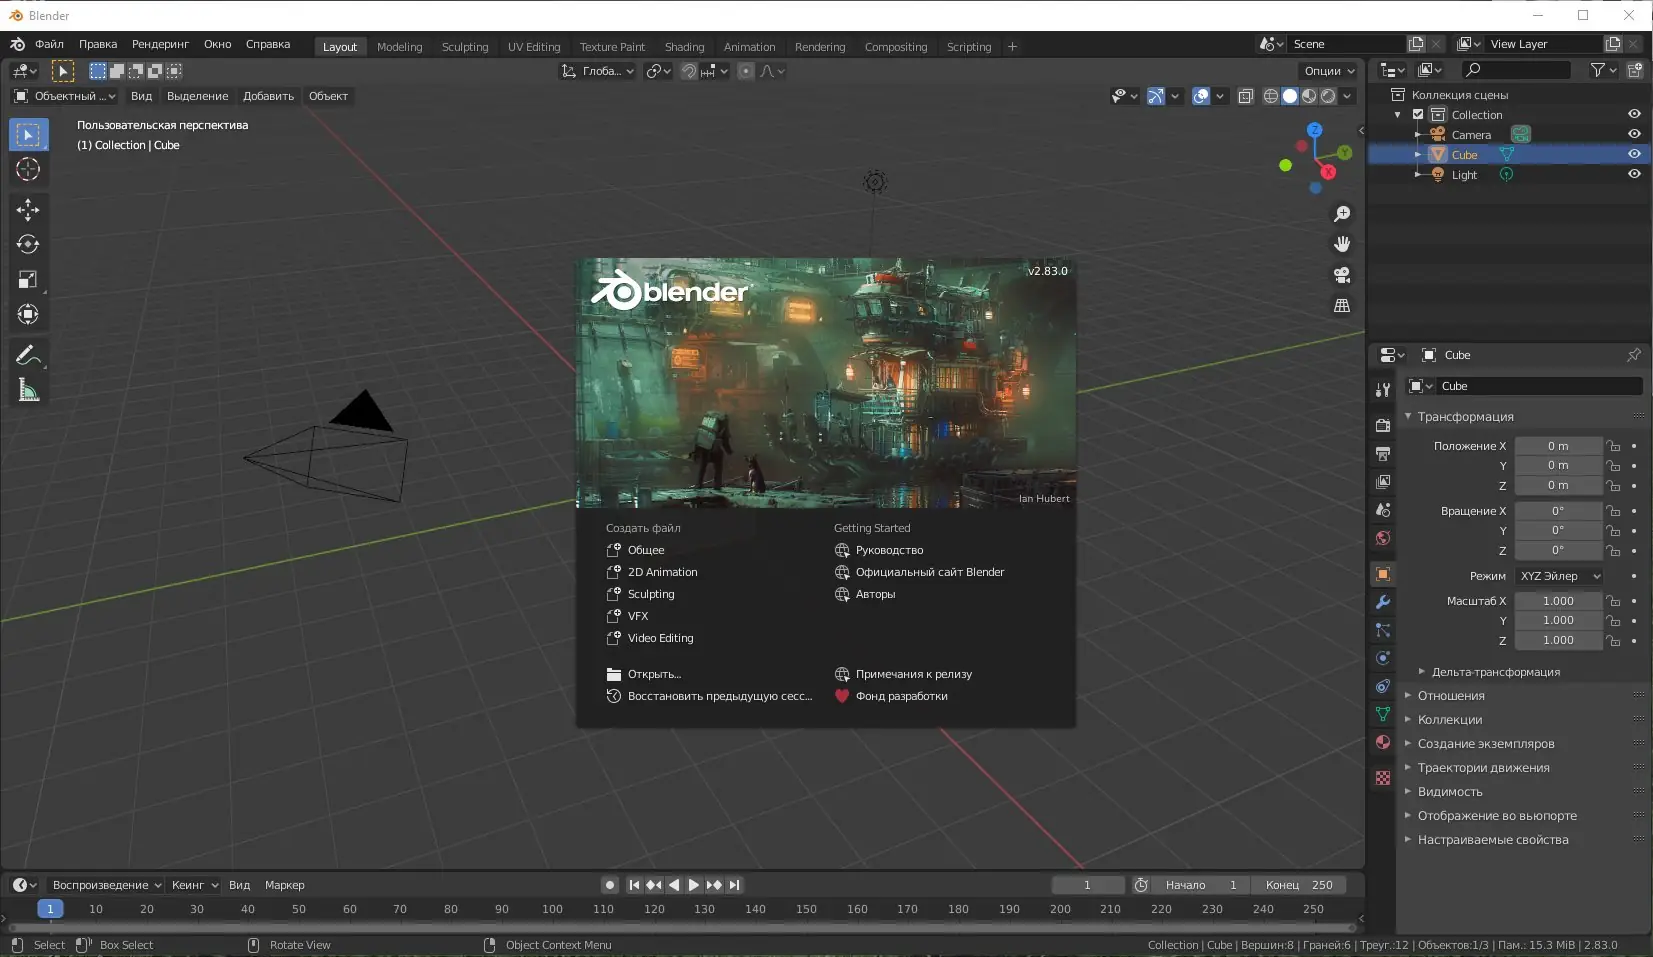This screenshot has height=957, width=1653.
Task: Open the XYZ Эйлер rotation mode dropdown
Action: click(1559, 576)
